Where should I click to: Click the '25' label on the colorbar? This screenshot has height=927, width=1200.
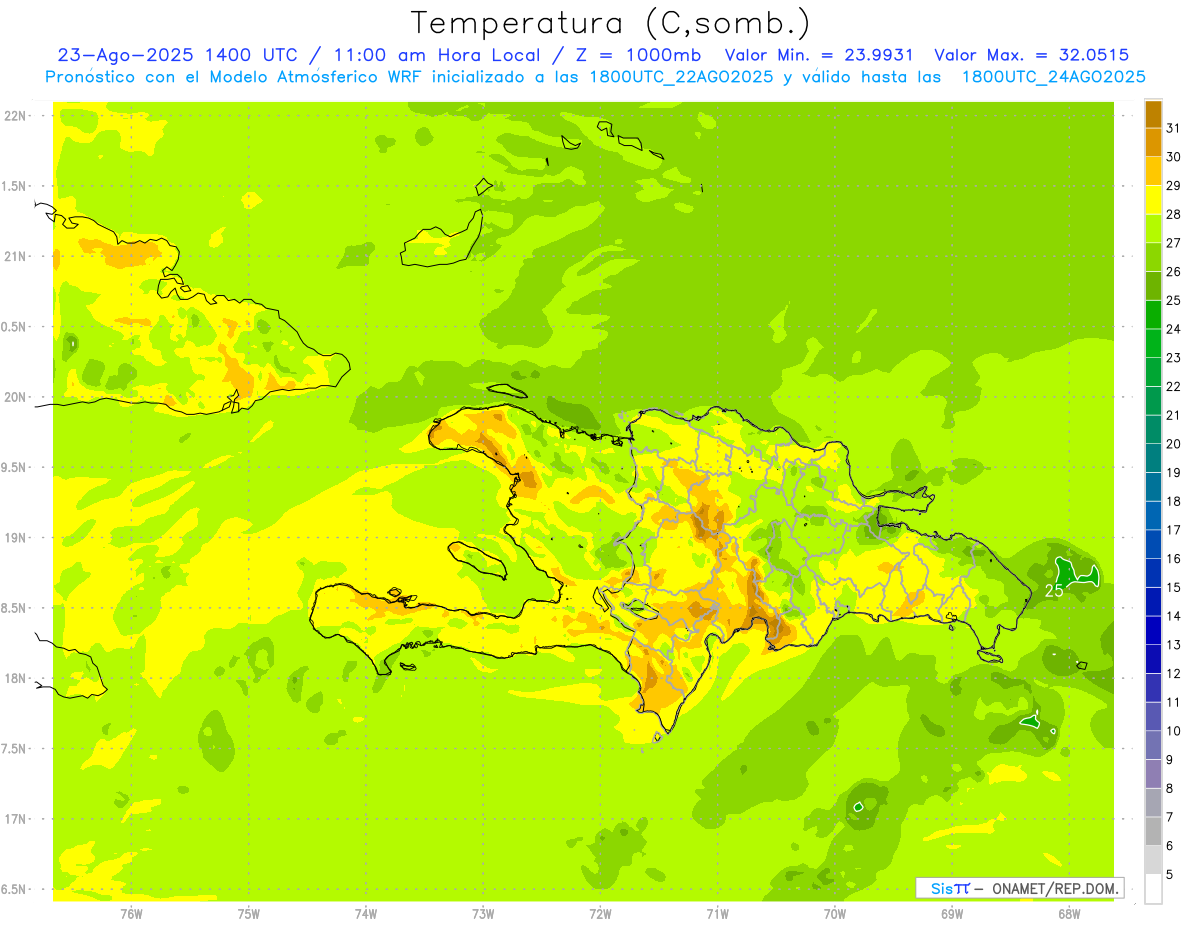(1174, 300)
